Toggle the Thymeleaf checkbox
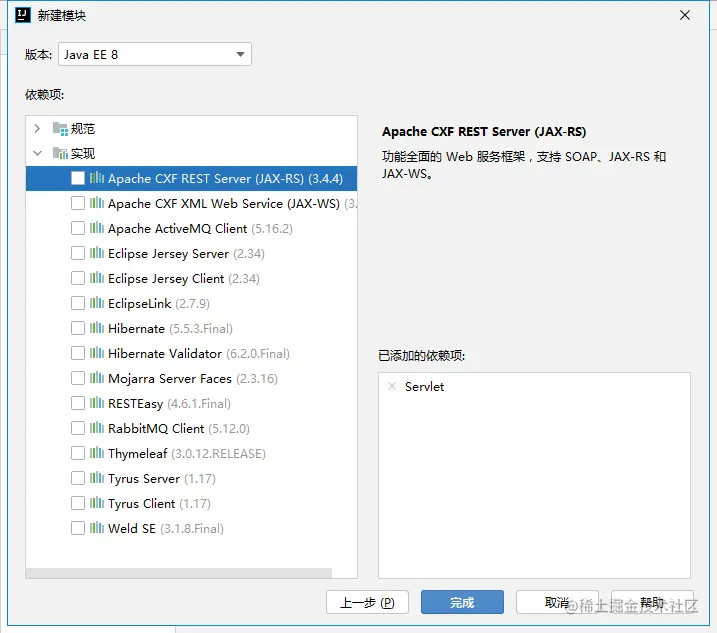 tap(78, 453)
